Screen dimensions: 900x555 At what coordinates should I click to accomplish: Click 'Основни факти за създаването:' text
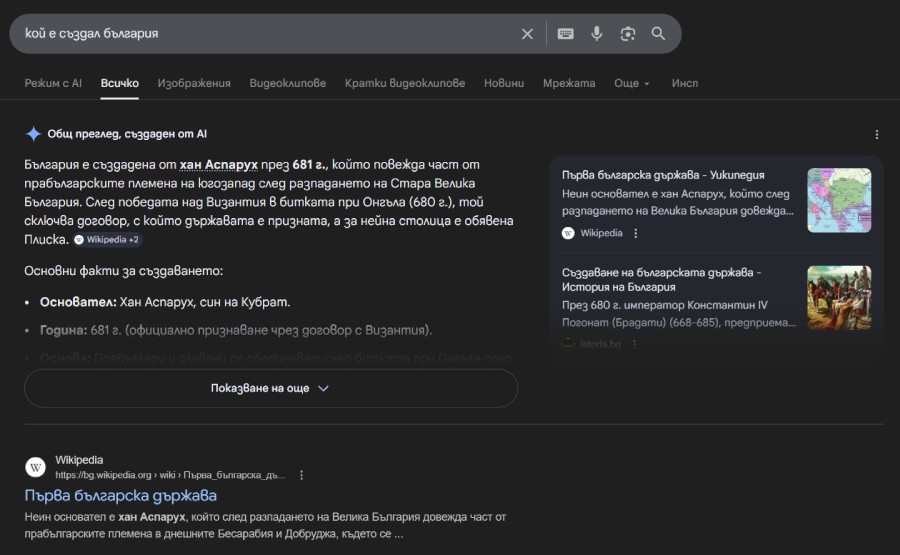point(123,271)
